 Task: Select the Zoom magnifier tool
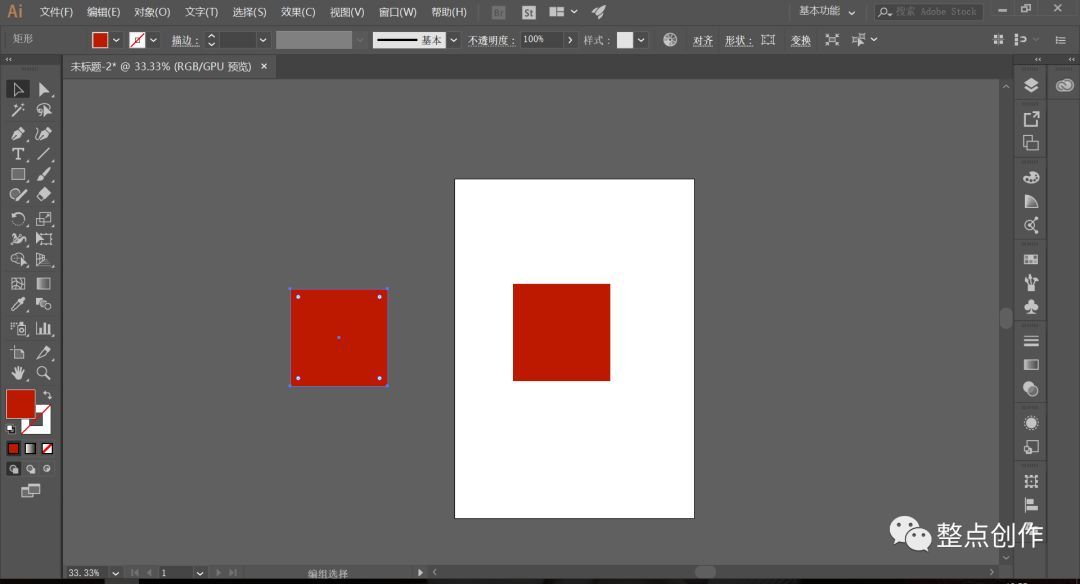(43, 373)
